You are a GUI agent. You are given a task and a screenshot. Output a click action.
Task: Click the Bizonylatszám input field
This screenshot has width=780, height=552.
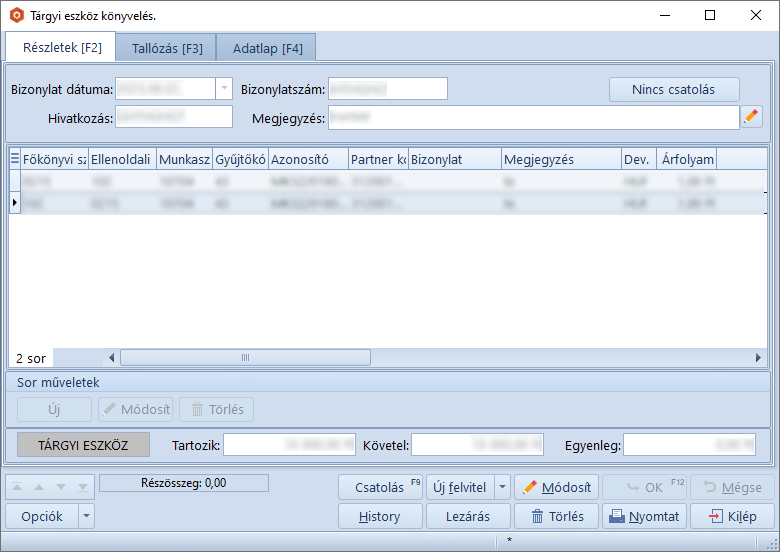387,89
